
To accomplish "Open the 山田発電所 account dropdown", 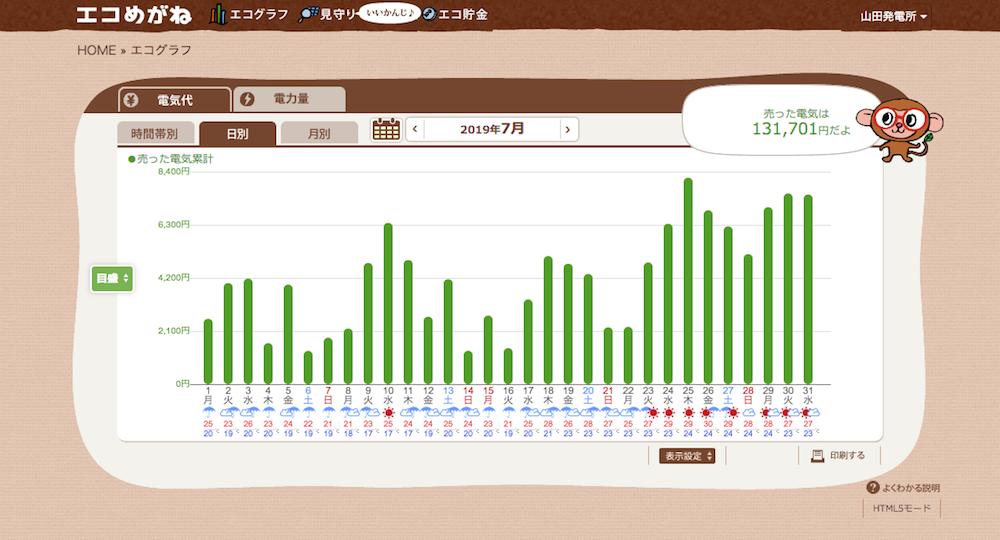I will (x=893, y=17).
